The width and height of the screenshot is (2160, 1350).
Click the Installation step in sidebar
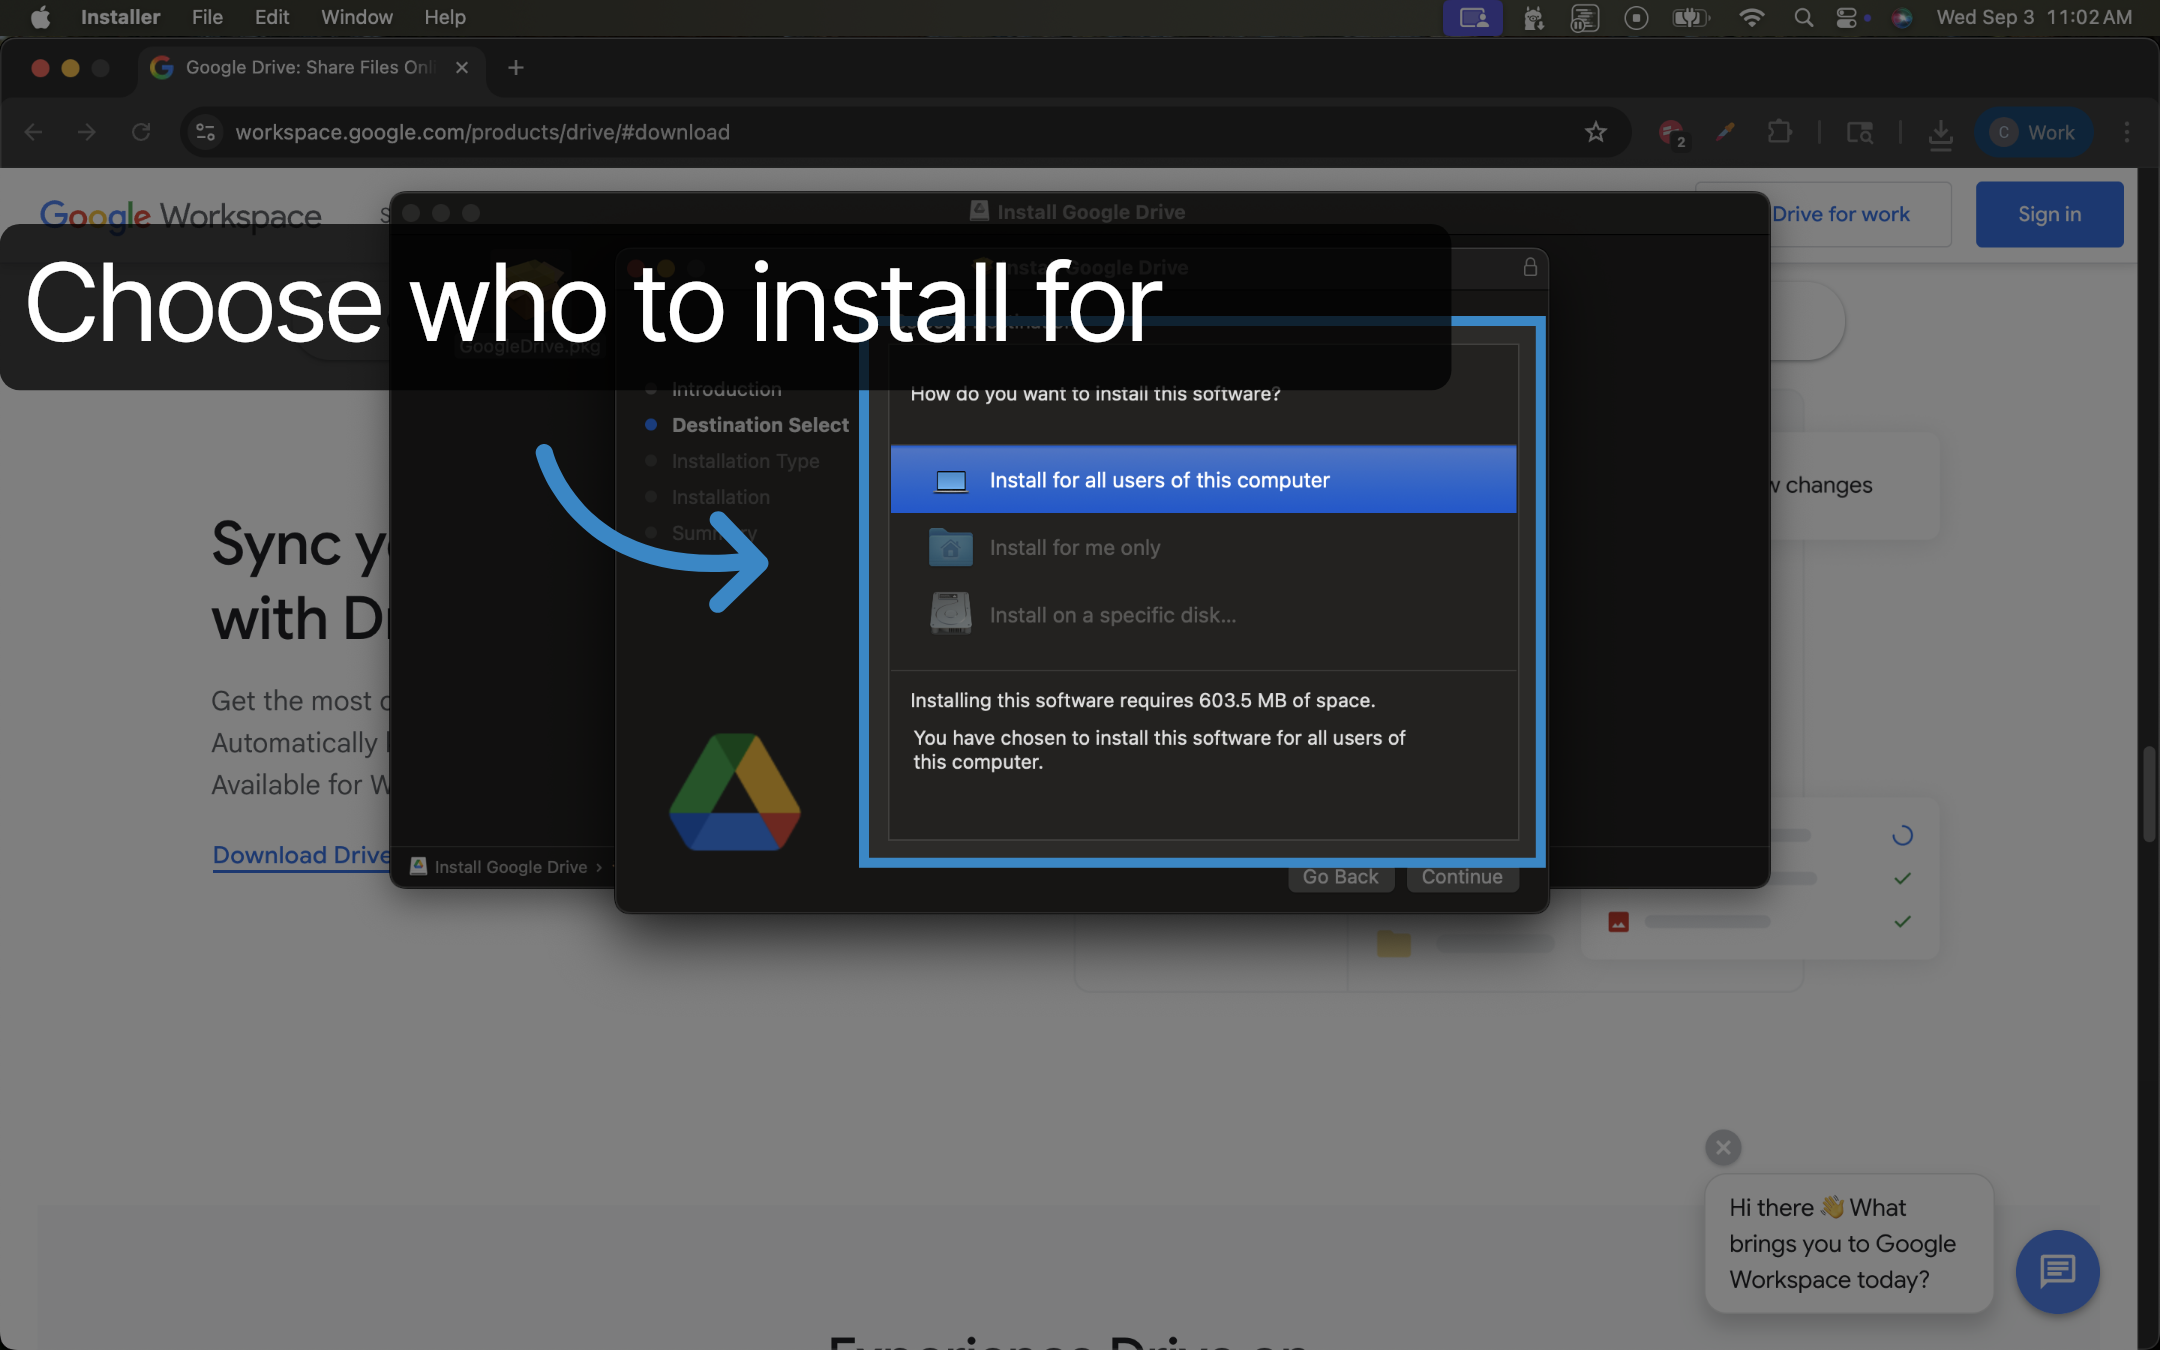(720, 497)
